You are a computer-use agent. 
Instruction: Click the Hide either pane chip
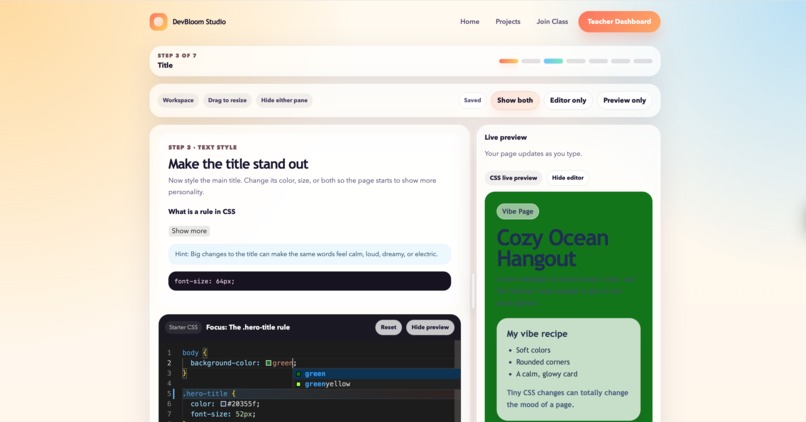coord(284,100)
